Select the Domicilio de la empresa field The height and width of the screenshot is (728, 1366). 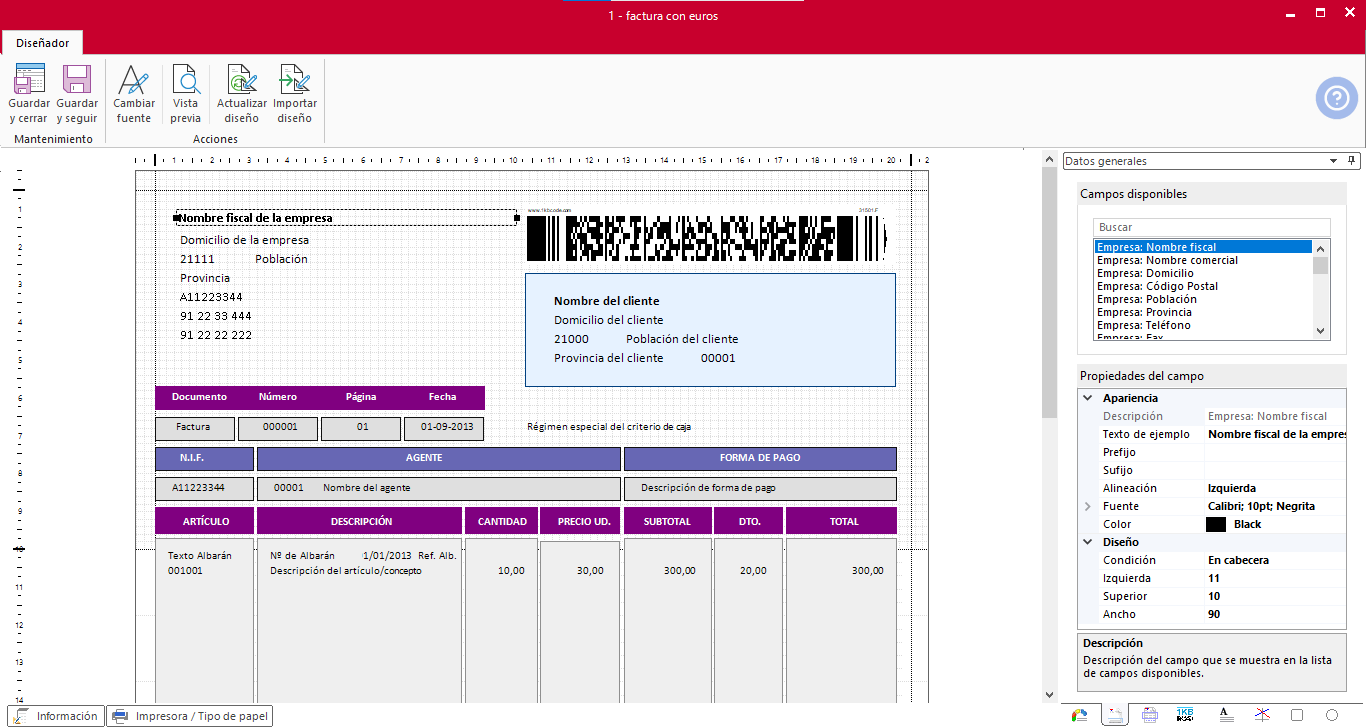tap(244, 240)
